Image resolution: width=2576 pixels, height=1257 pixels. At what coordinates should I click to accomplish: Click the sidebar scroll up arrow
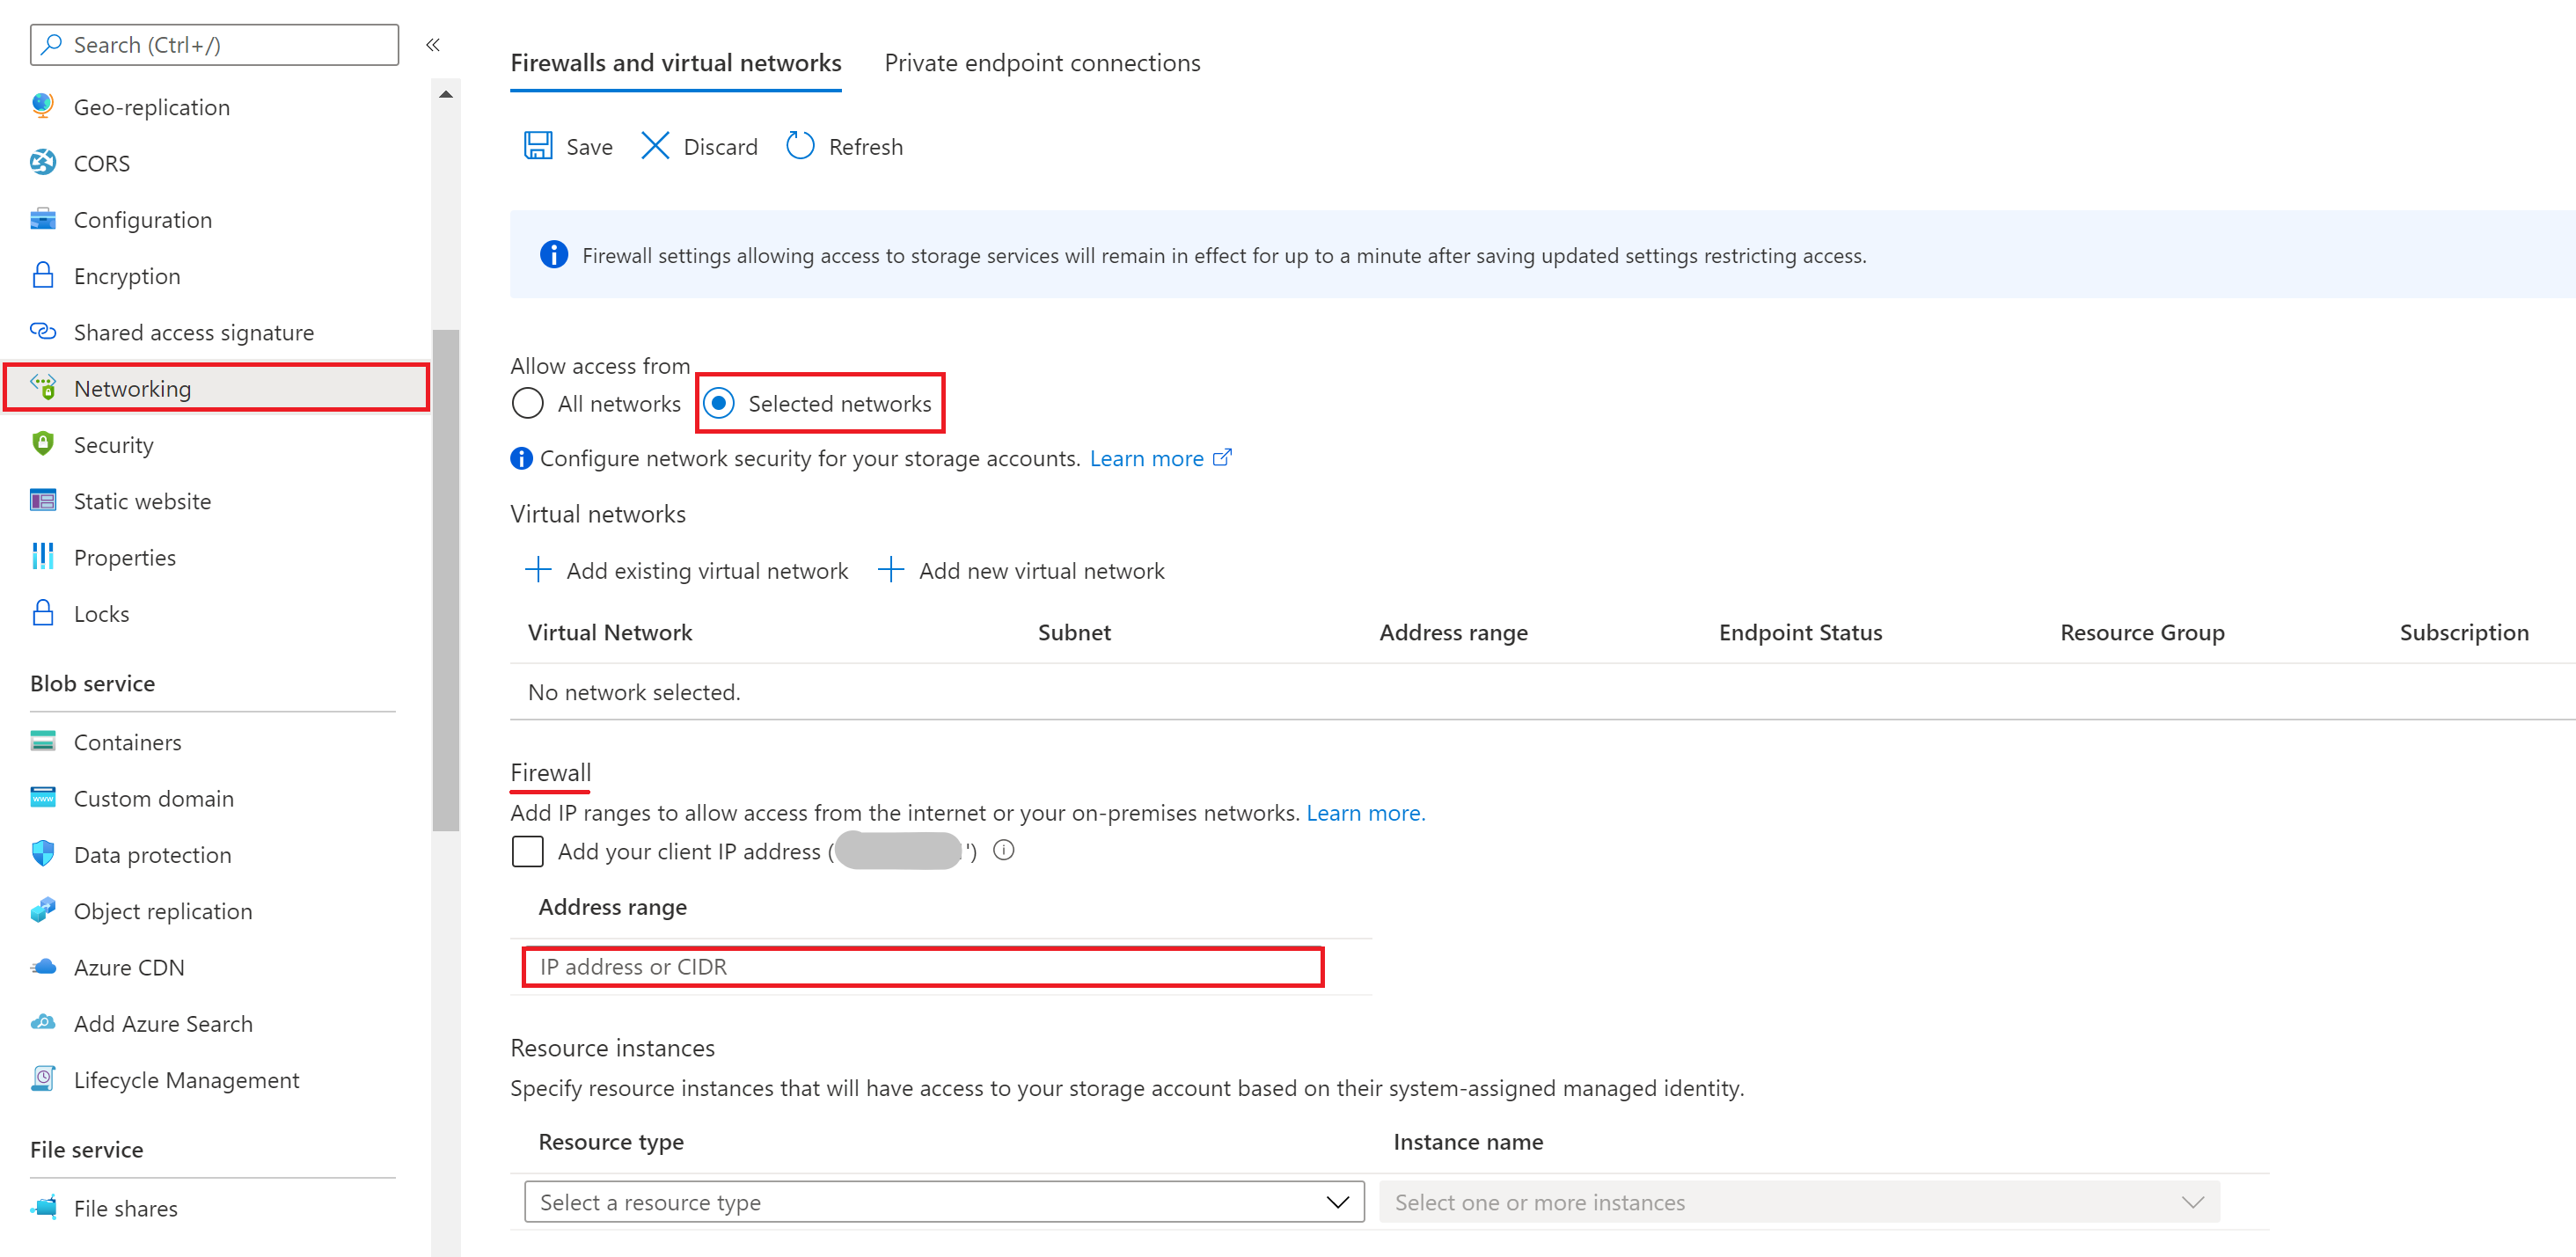point(446,94)
